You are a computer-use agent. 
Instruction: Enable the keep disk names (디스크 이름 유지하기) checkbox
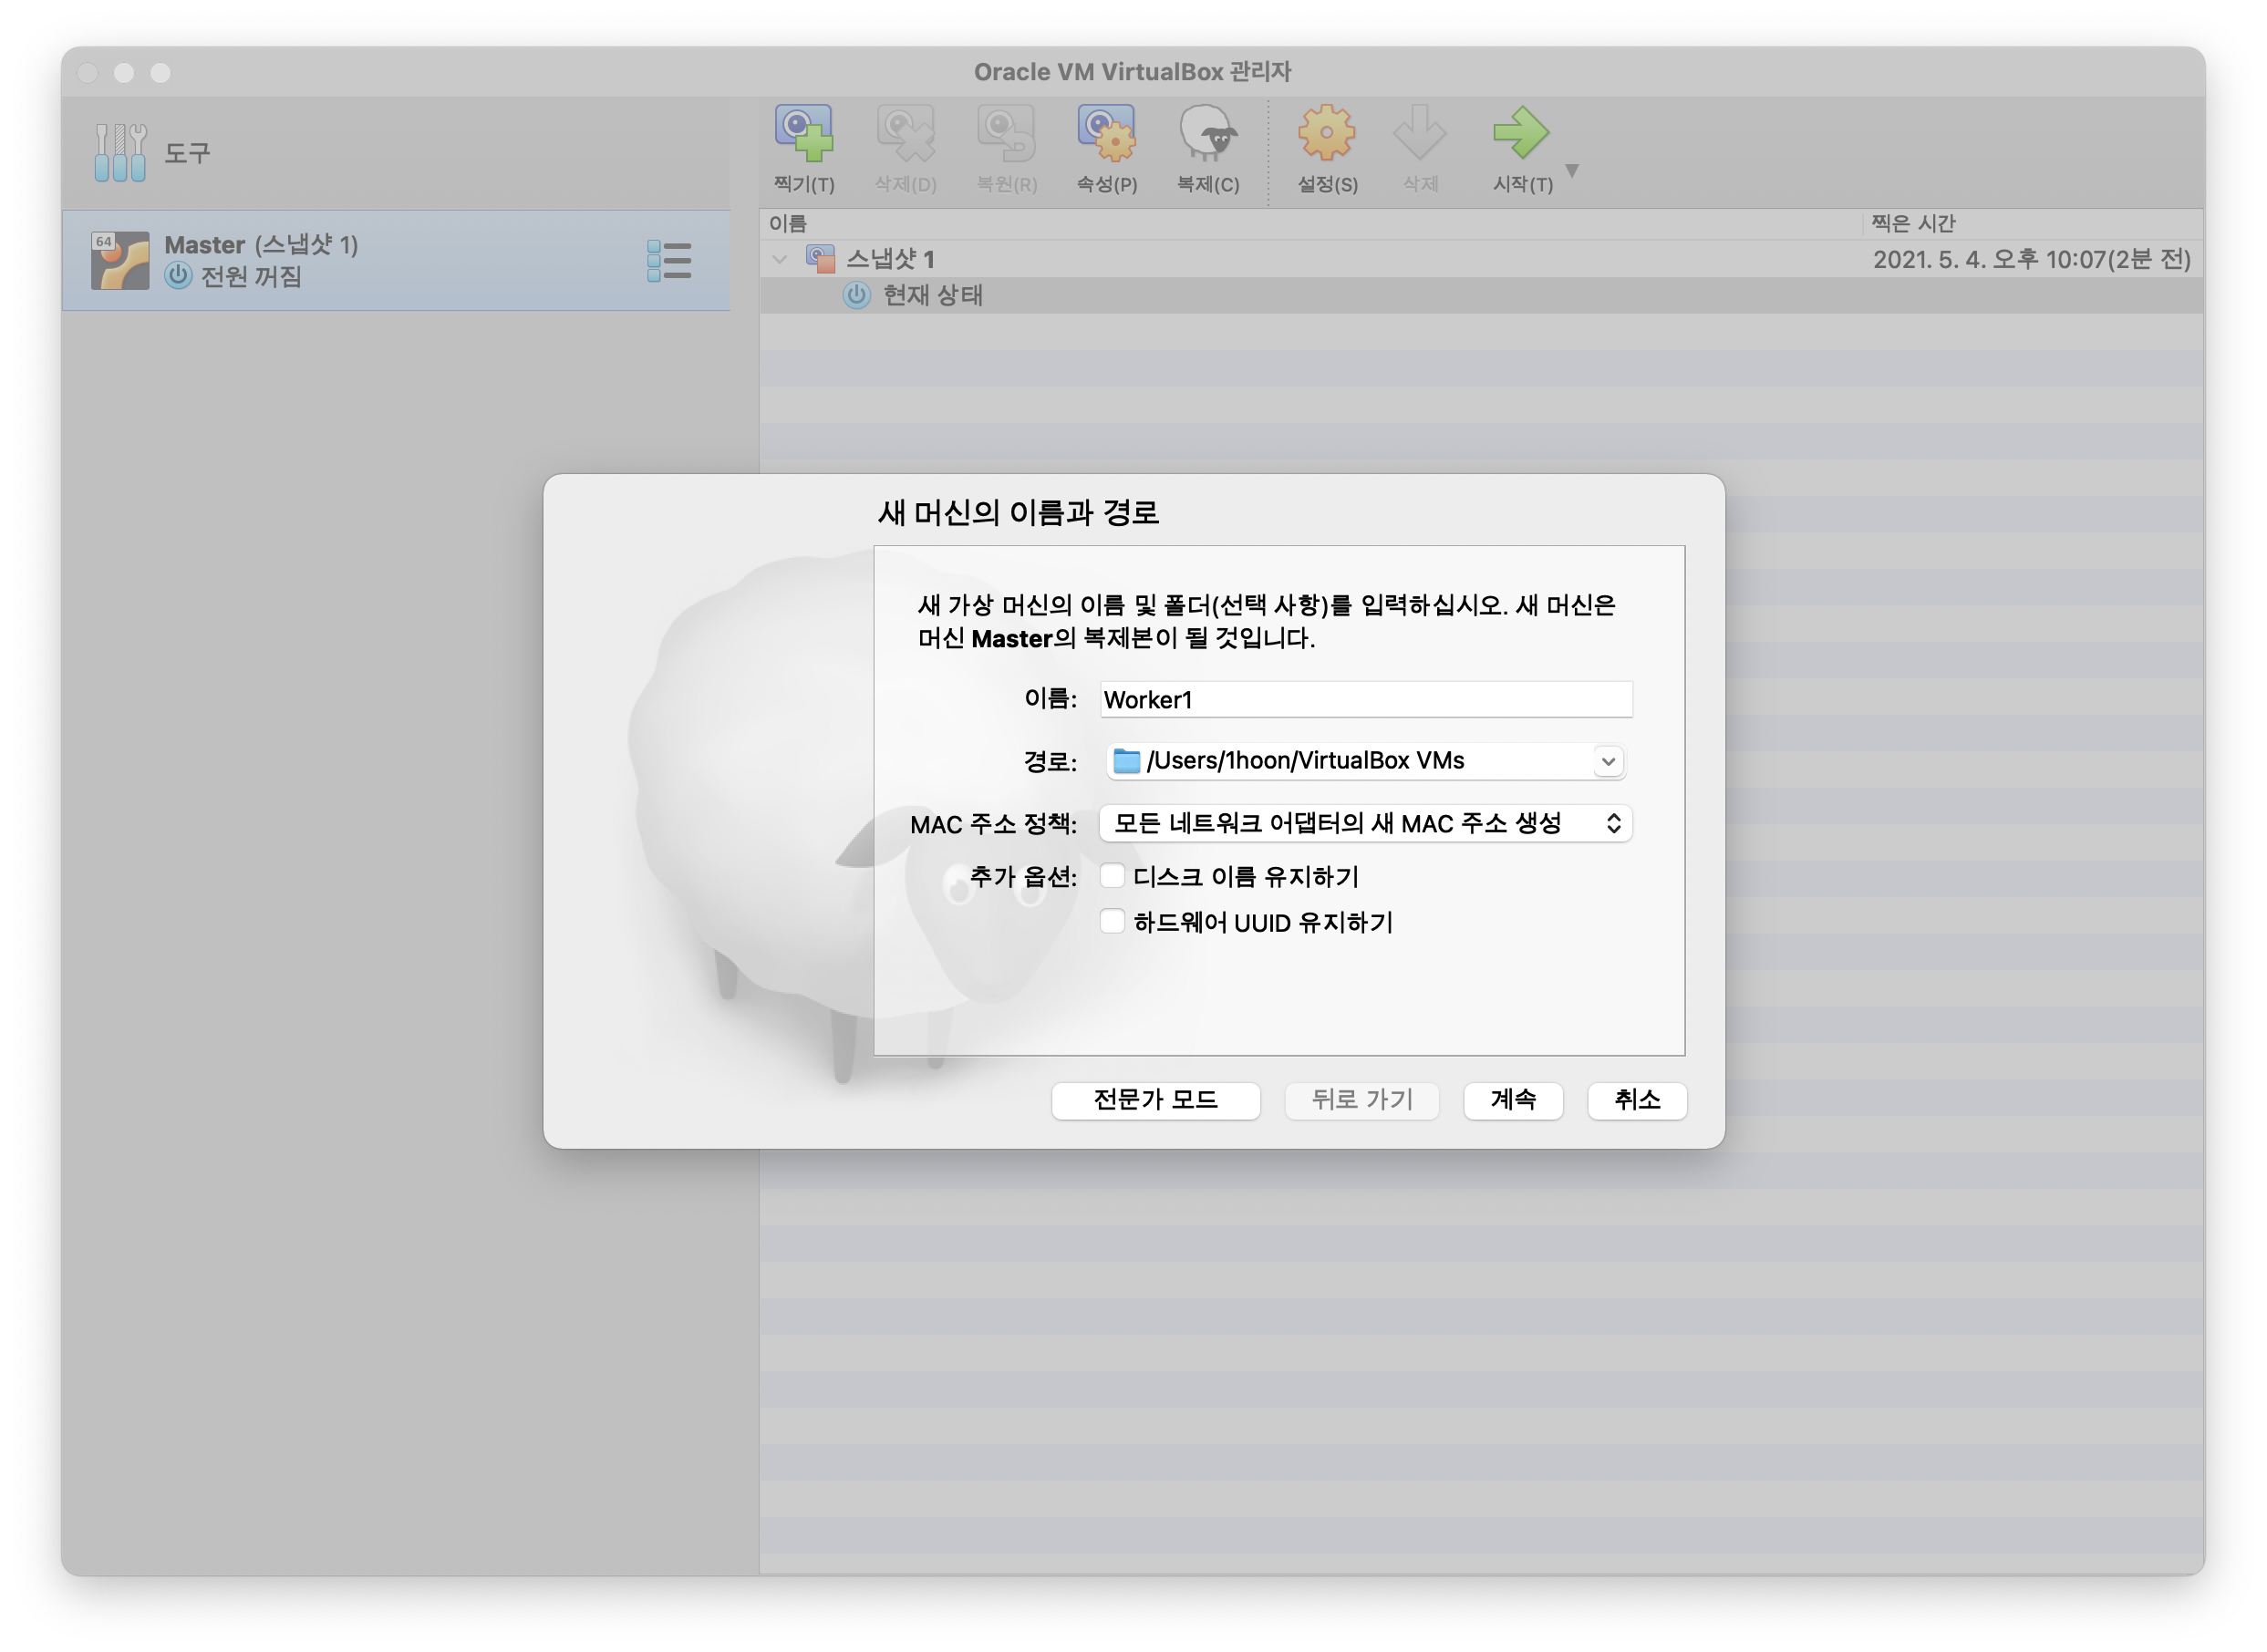click(1112, 876)
